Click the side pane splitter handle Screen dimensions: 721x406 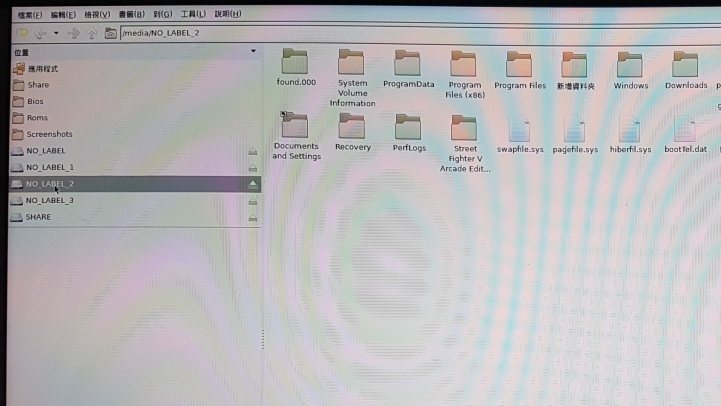pos(263,339)
